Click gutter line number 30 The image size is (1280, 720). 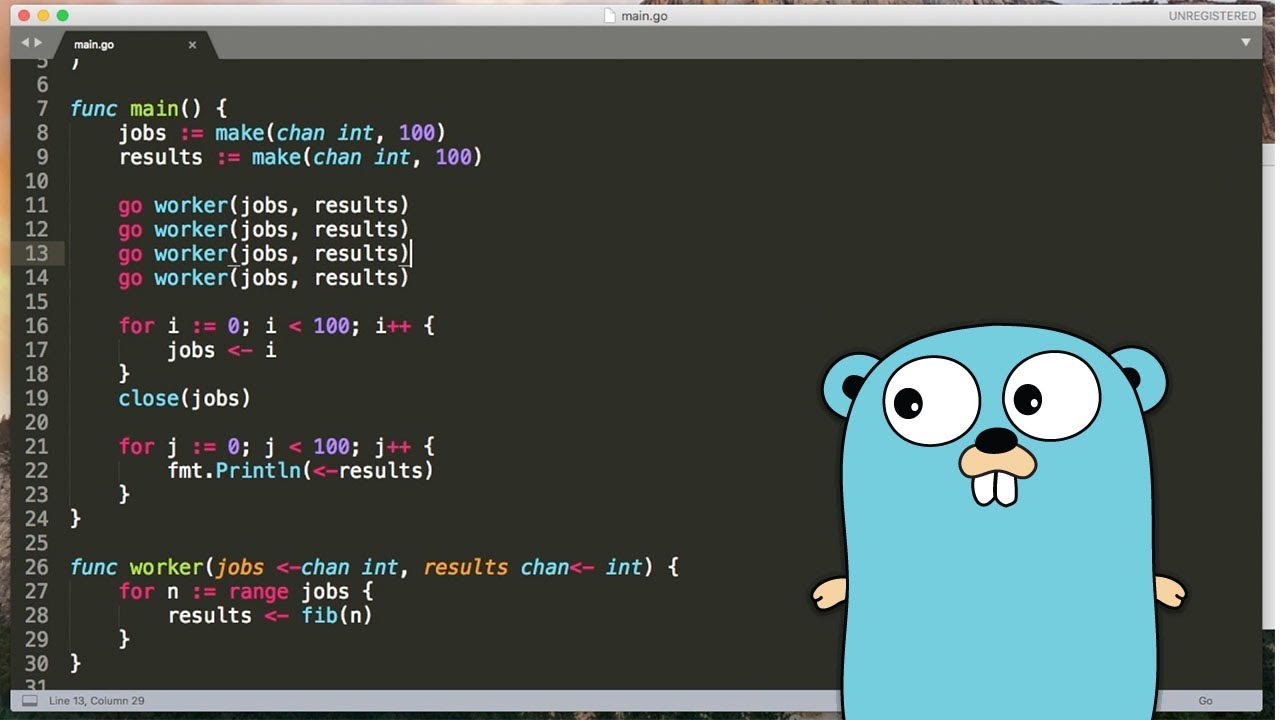click(x=36, y=663)
